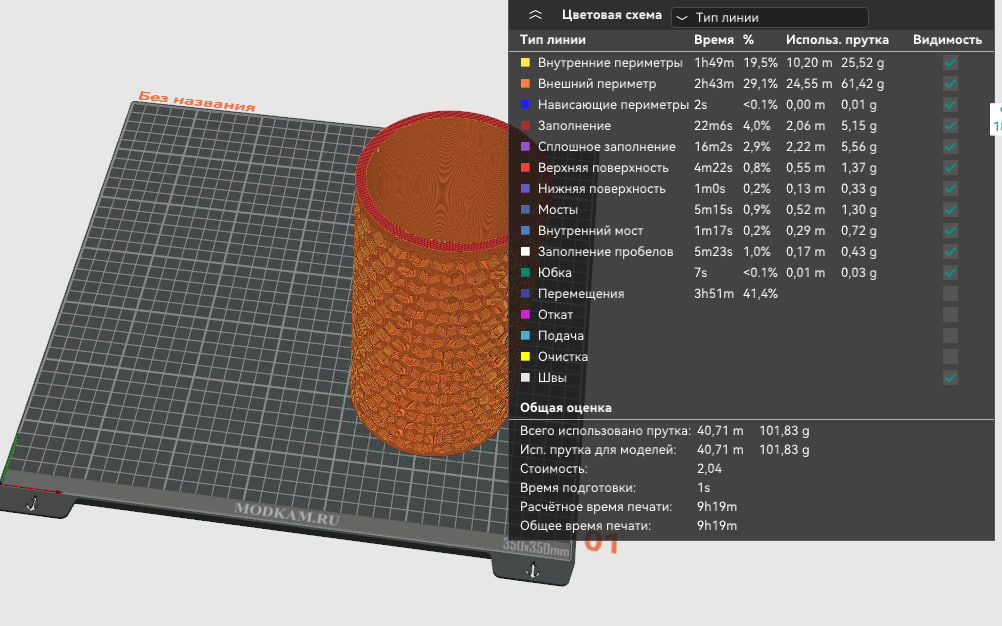Click the magenta Откат color swatch
The height and width of the screenshot is (626, 1002).
[525, 315]
